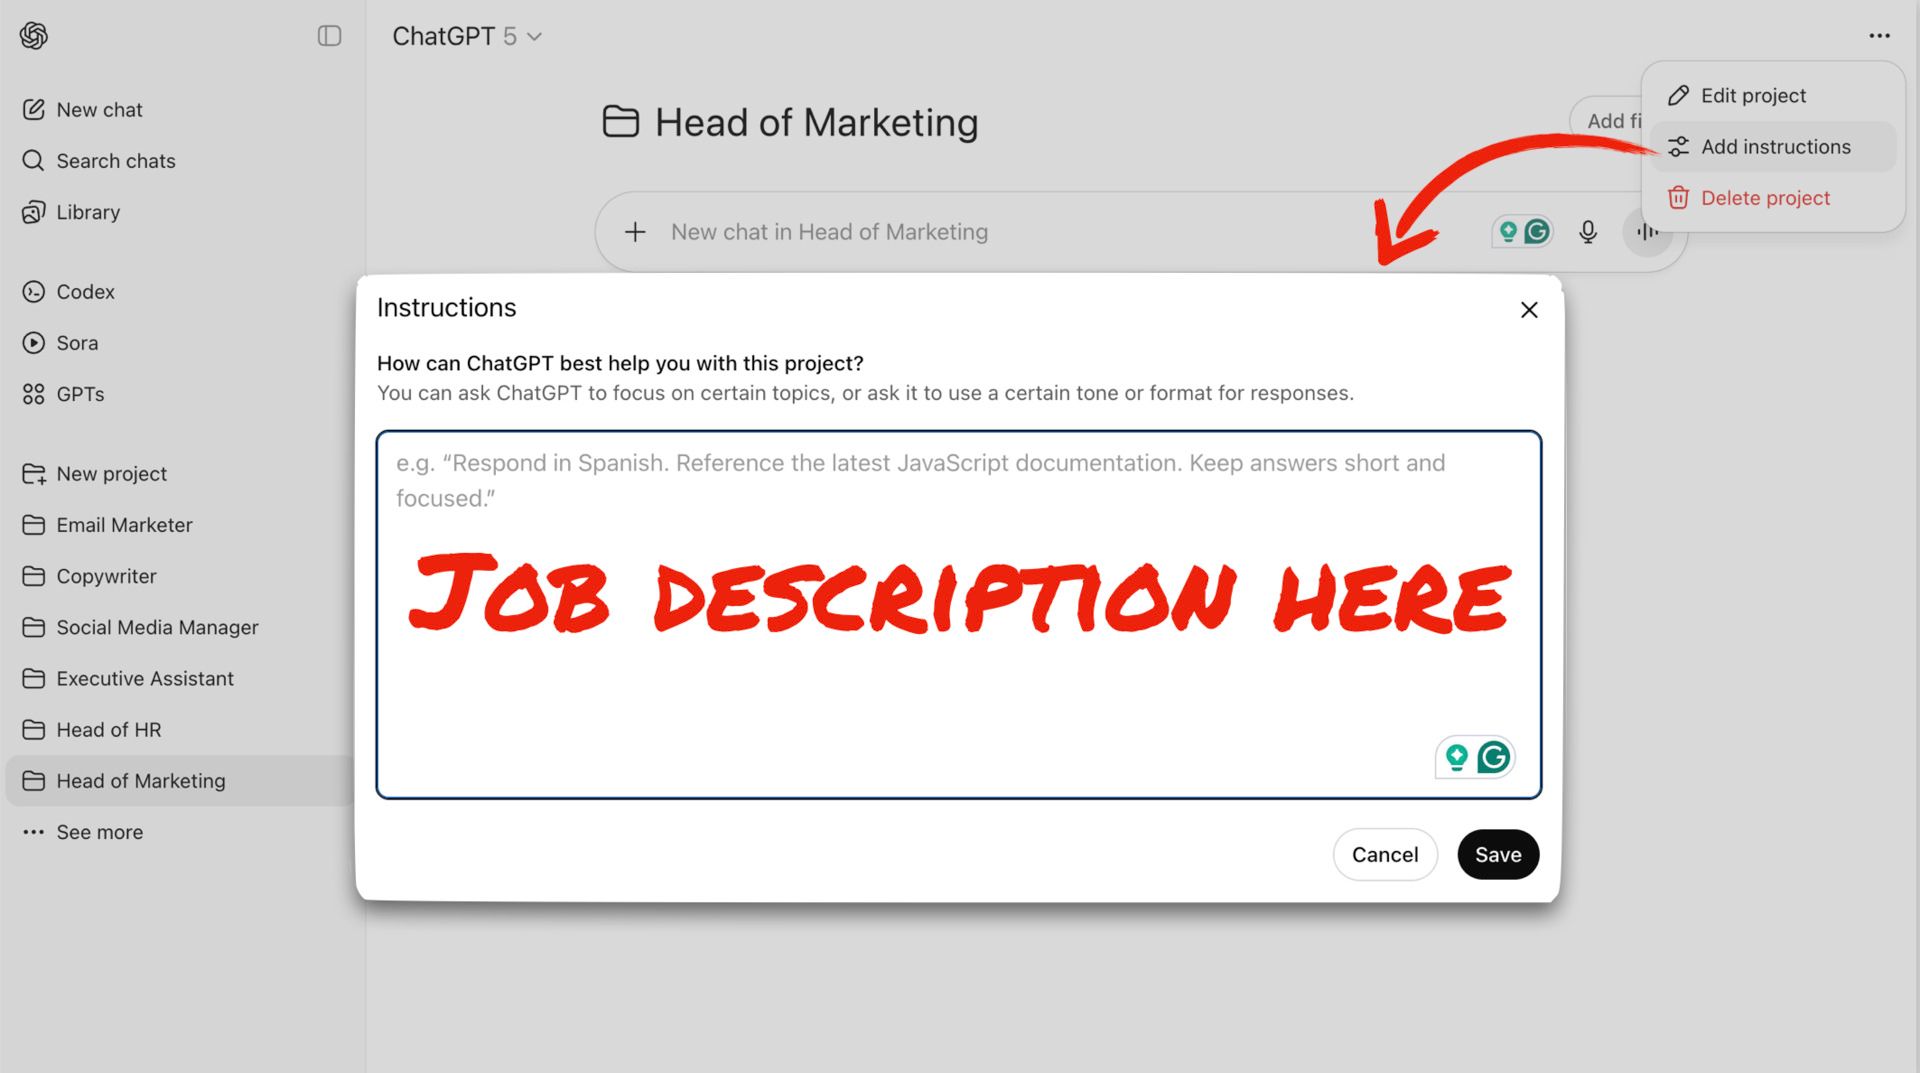Viewport: 1920px width, 1073px height.
Task: Cancel the Instructions dialog
Action: (1385, 855)
